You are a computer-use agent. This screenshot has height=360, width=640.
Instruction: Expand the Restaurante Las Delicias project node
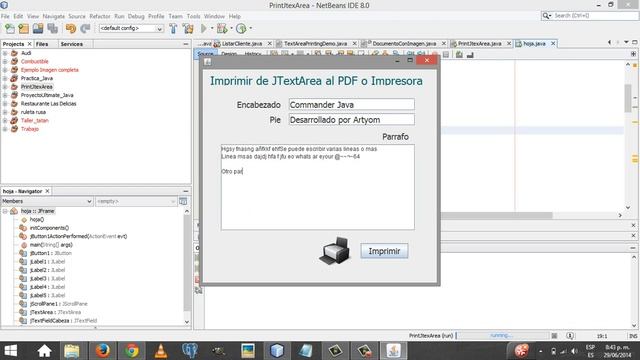click(5, 104)
